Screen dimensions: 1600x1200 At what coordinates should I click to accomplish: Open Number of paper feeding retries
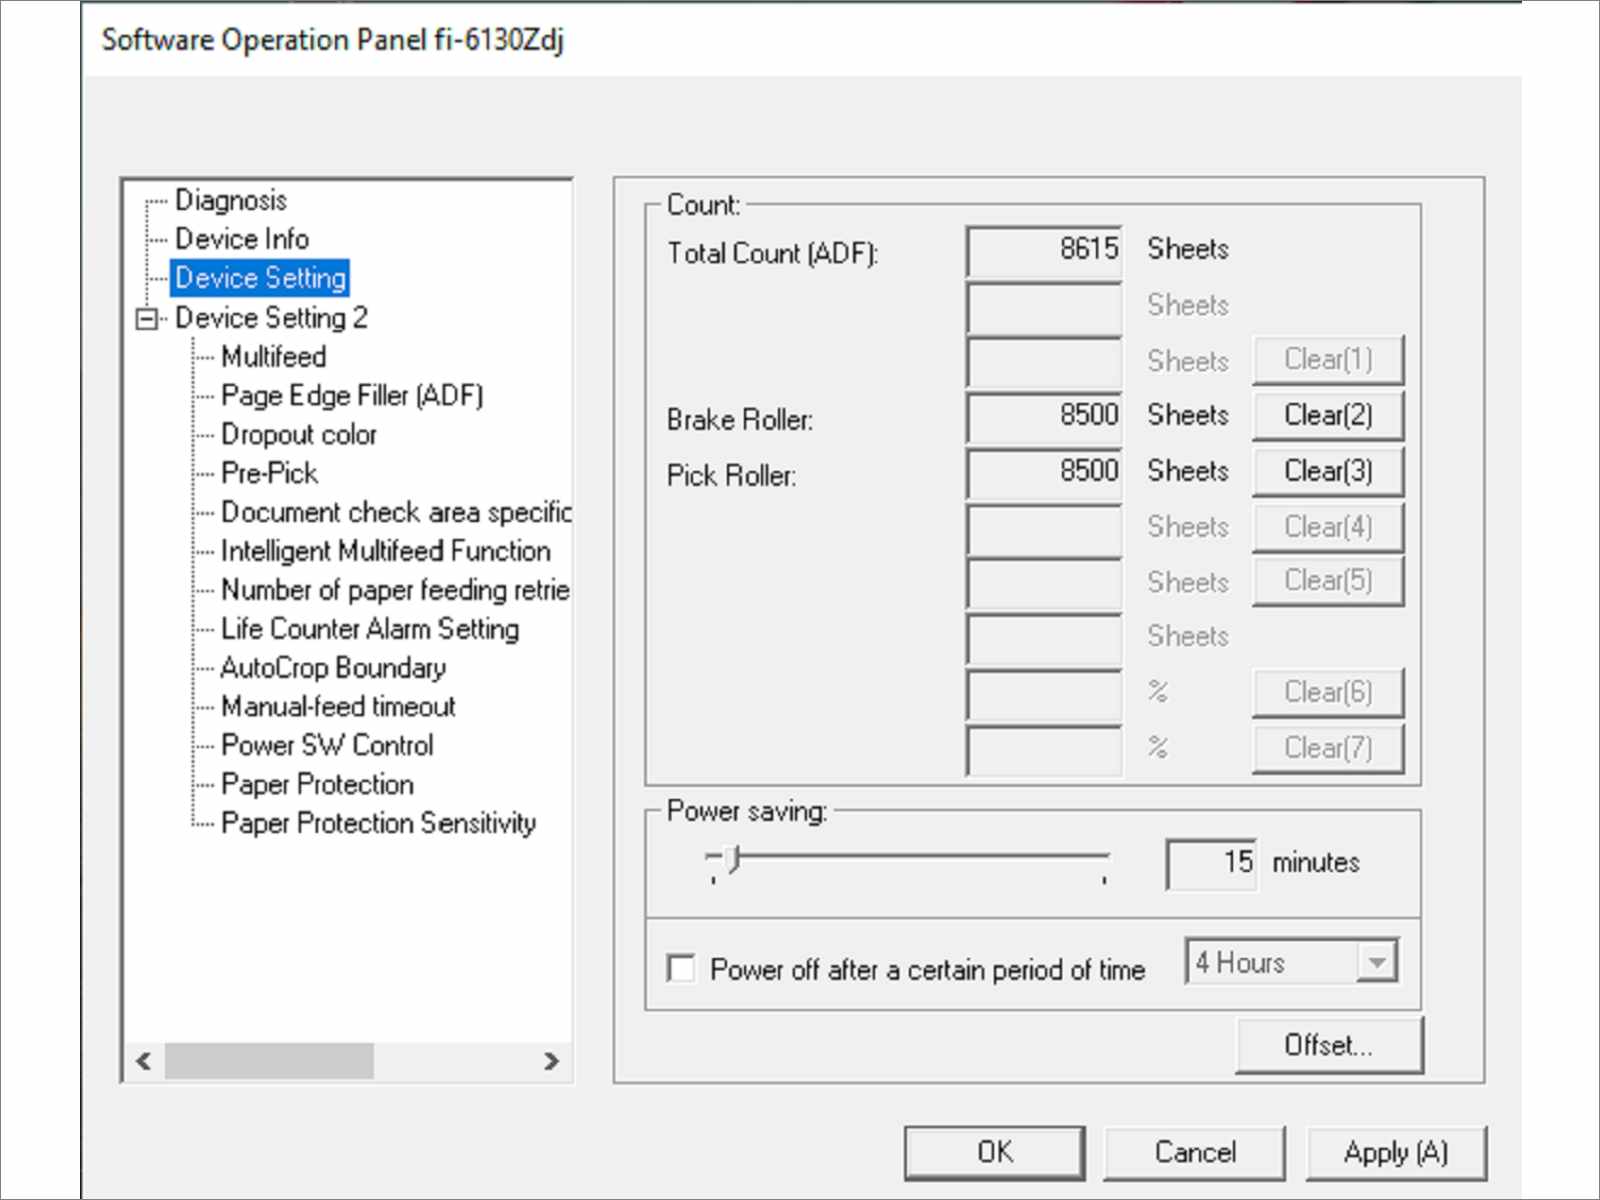pyautogui.click(x=395, y=590)
